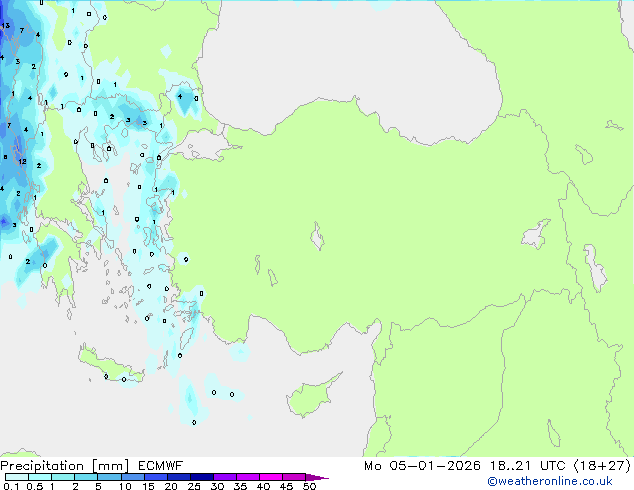Pick the 15–20 mm blue legend swatch
This screenshot has height=490, width=634.
coord(156,477)
